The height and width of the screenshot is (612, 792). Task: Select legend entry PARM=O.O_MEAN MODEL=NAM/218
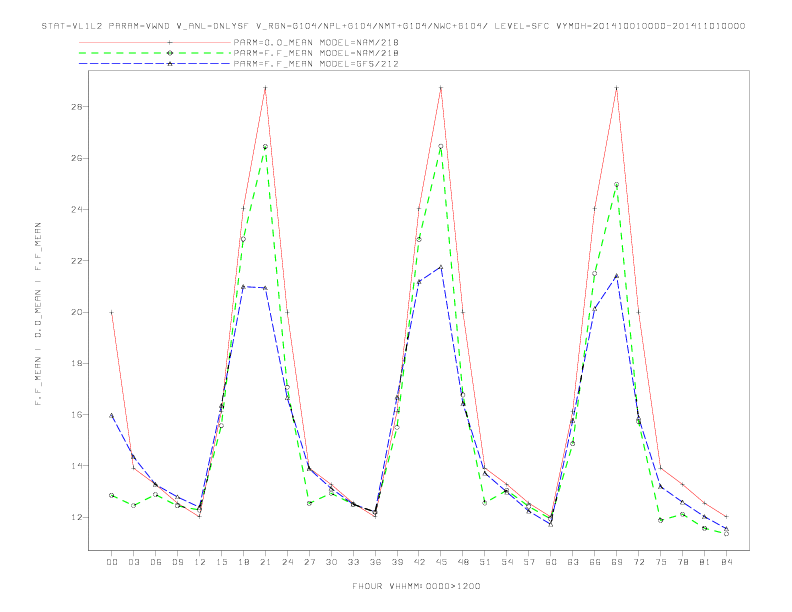coord(316,42)
